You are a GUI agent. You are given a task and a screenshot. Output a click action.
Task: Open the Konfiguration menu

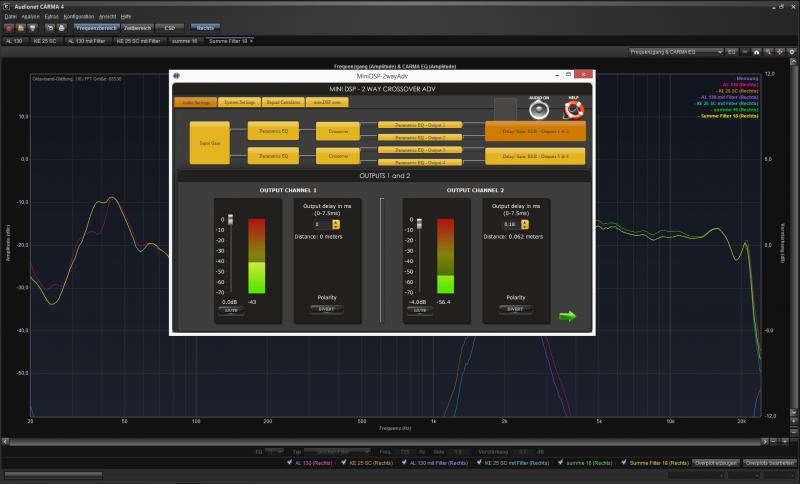coord(78,17)
